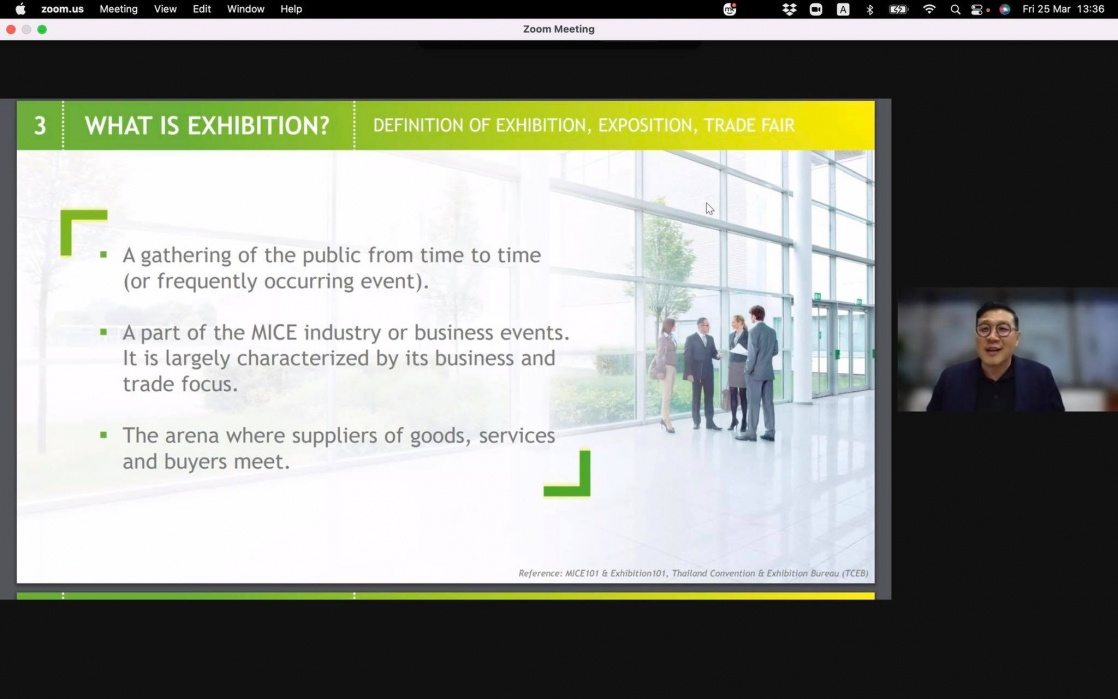Open Control Center
This screenshot has height=699, width=1118.
979,9
